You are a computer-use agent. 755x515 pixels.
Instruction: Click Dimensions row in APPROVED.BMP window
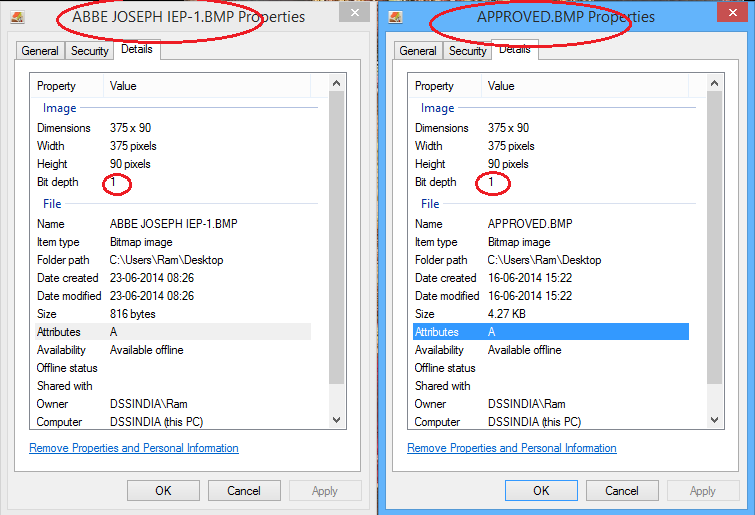(551, 128)
